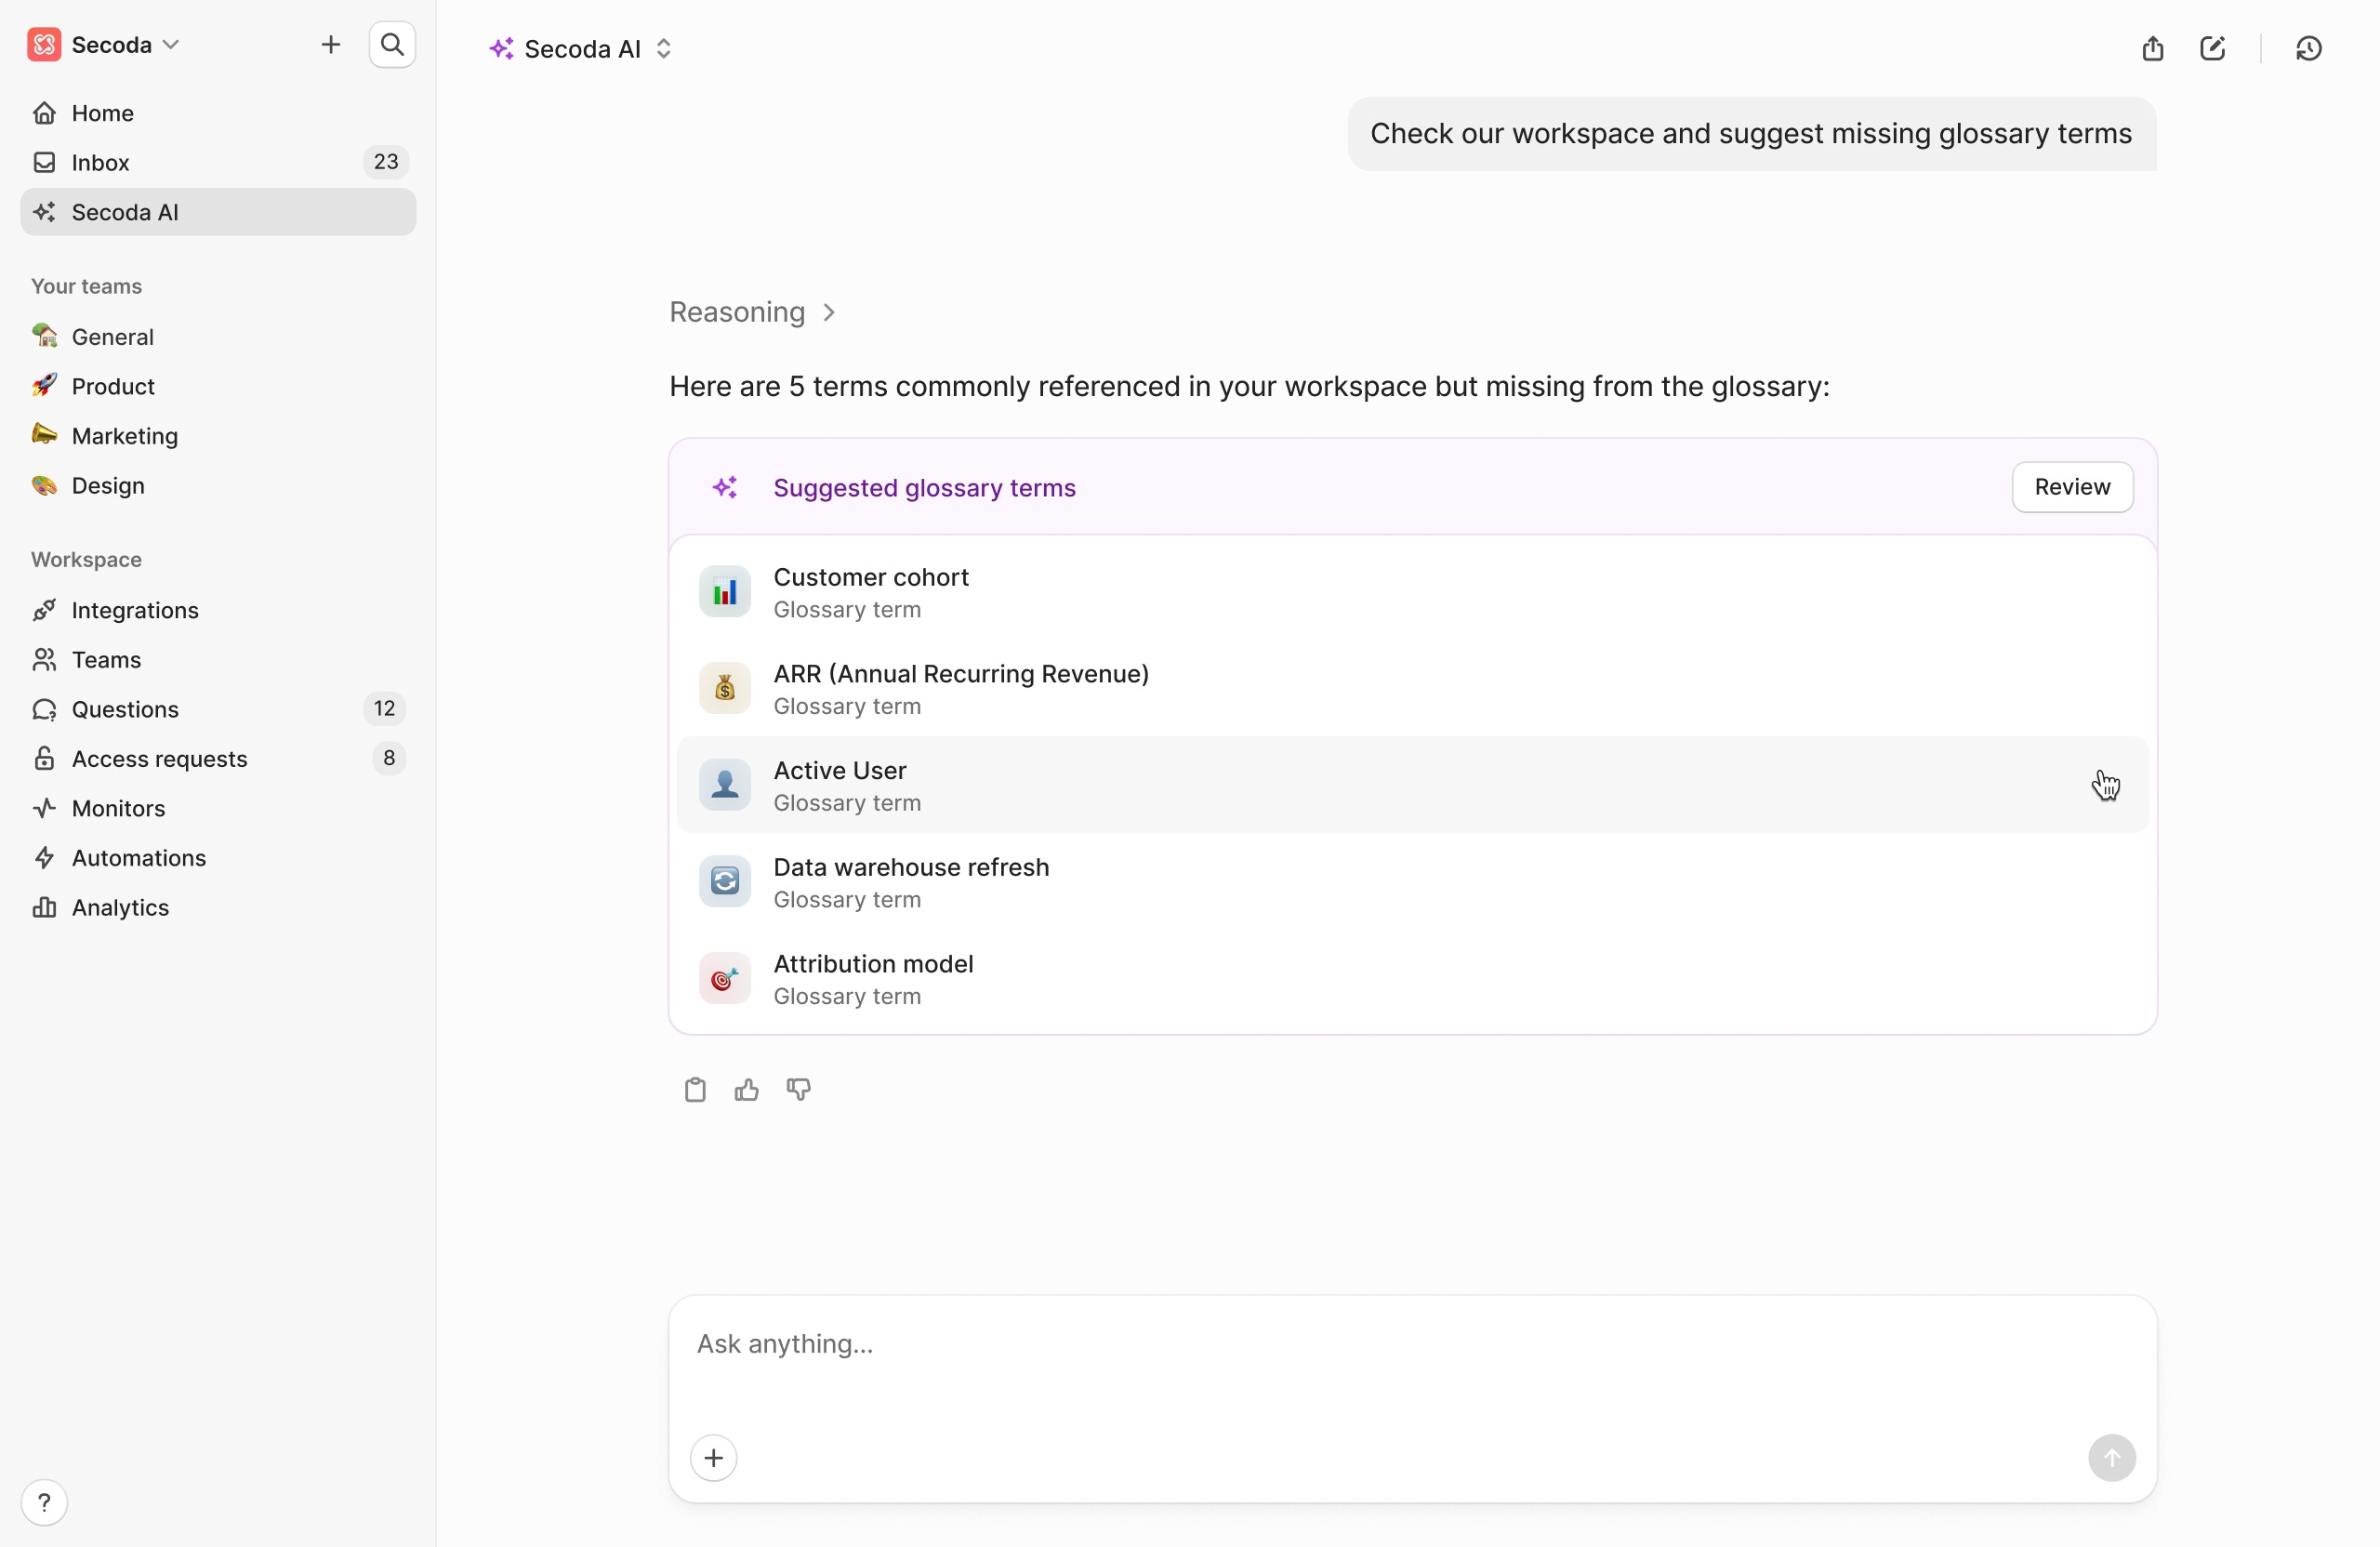Select the Active User glossary term
The height and width of the screenshot is (1547, 2380).
click(1412, 786)
